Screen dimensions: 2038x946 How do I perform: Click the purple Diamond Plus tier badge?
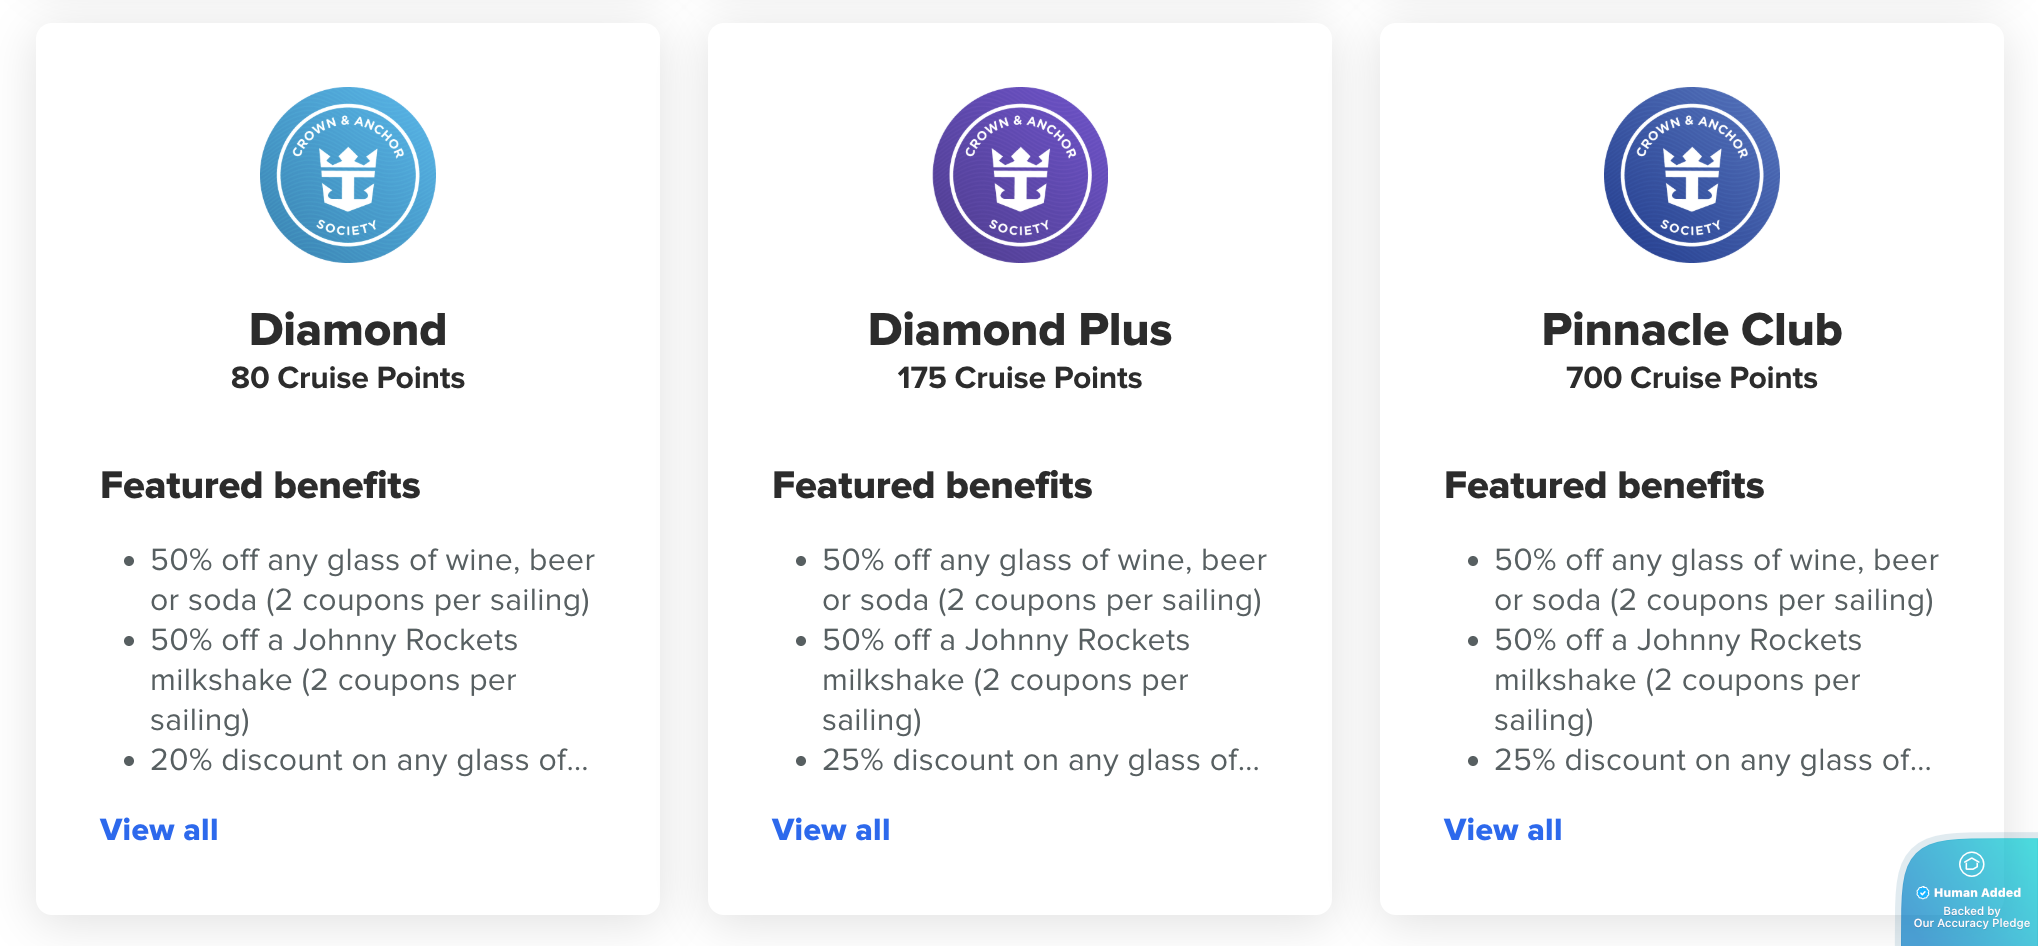[1020, 175]
